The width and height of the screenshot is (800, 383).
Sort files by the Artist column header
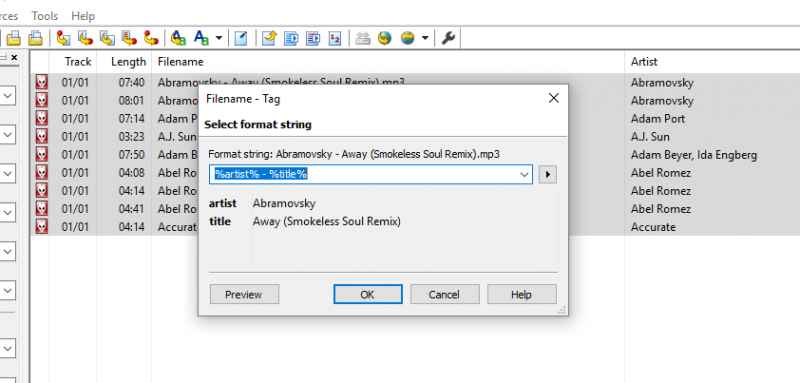(x=712, y=62)
